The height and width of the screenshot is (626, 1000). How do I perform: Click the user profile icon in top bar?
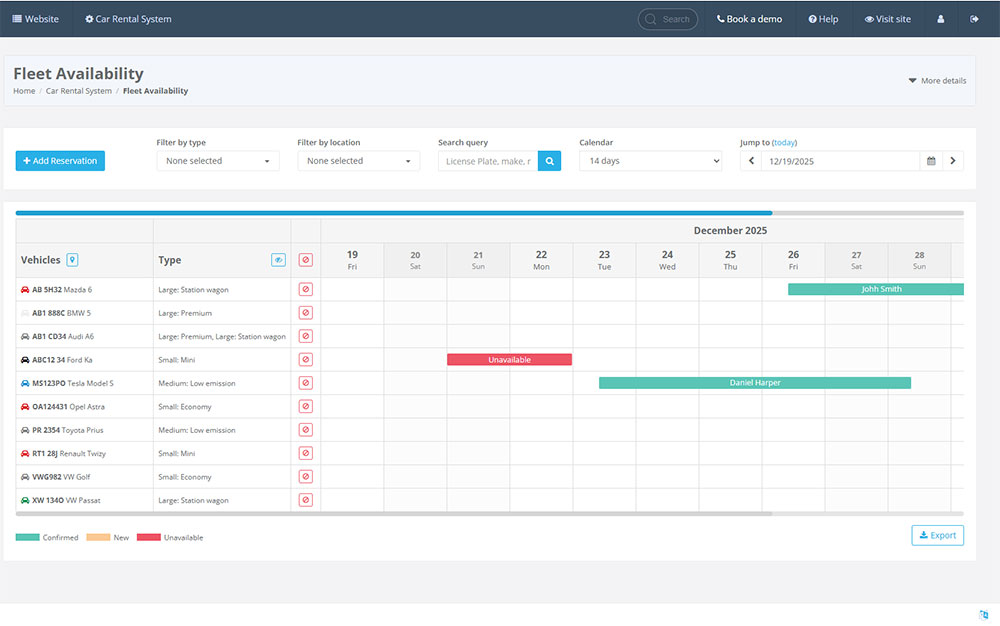point(941,19)
